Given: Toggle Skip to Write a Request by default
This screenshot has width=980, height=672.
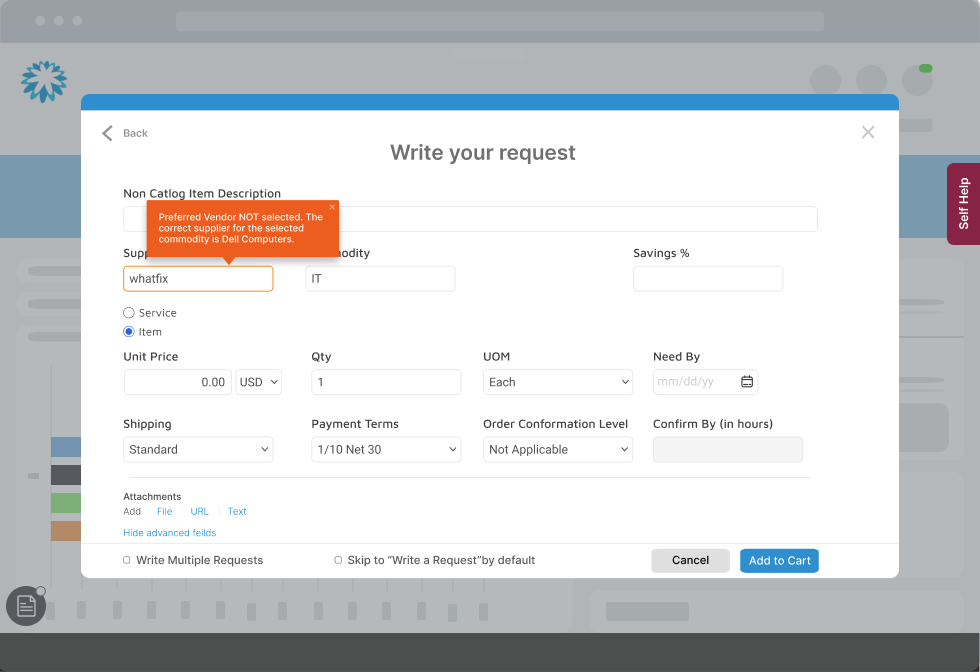Looking at the screenshot, I should (x=338, y=560).
